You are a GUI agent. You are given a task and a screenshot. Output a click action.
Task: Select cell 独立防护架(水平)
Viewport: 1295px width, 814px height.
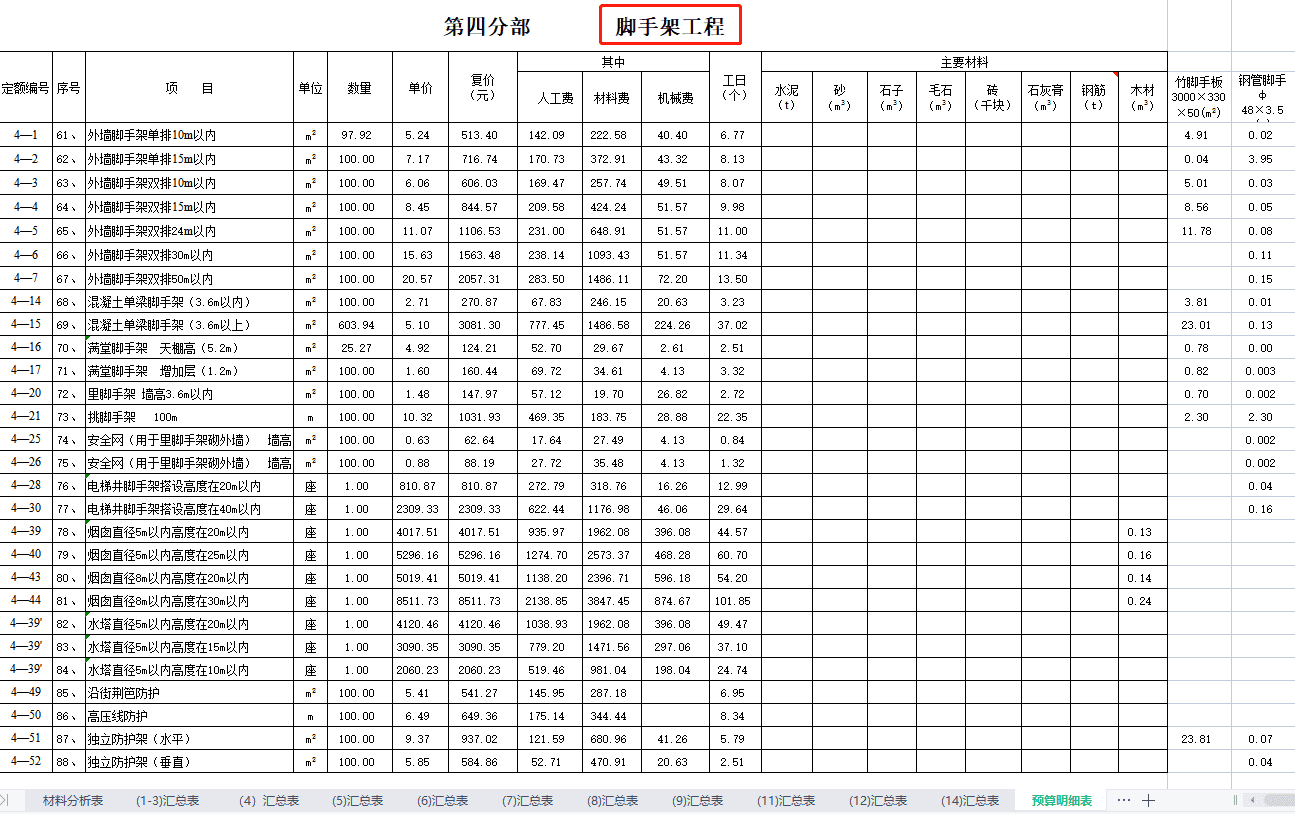(x=190, y=739)
